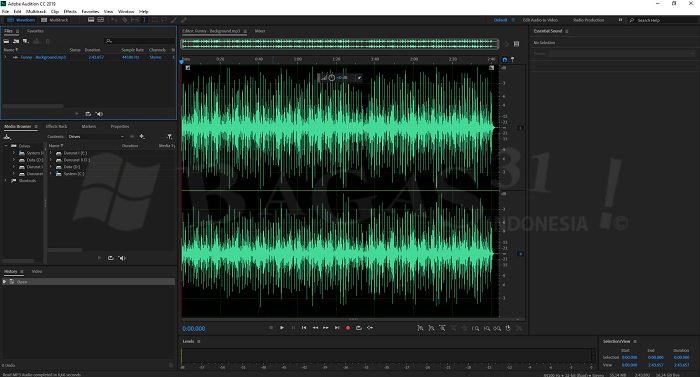This screenshot has height=377, width=700.
Task: Click the Zoom Out Amplitude icon
Action: tap(431, 328)
